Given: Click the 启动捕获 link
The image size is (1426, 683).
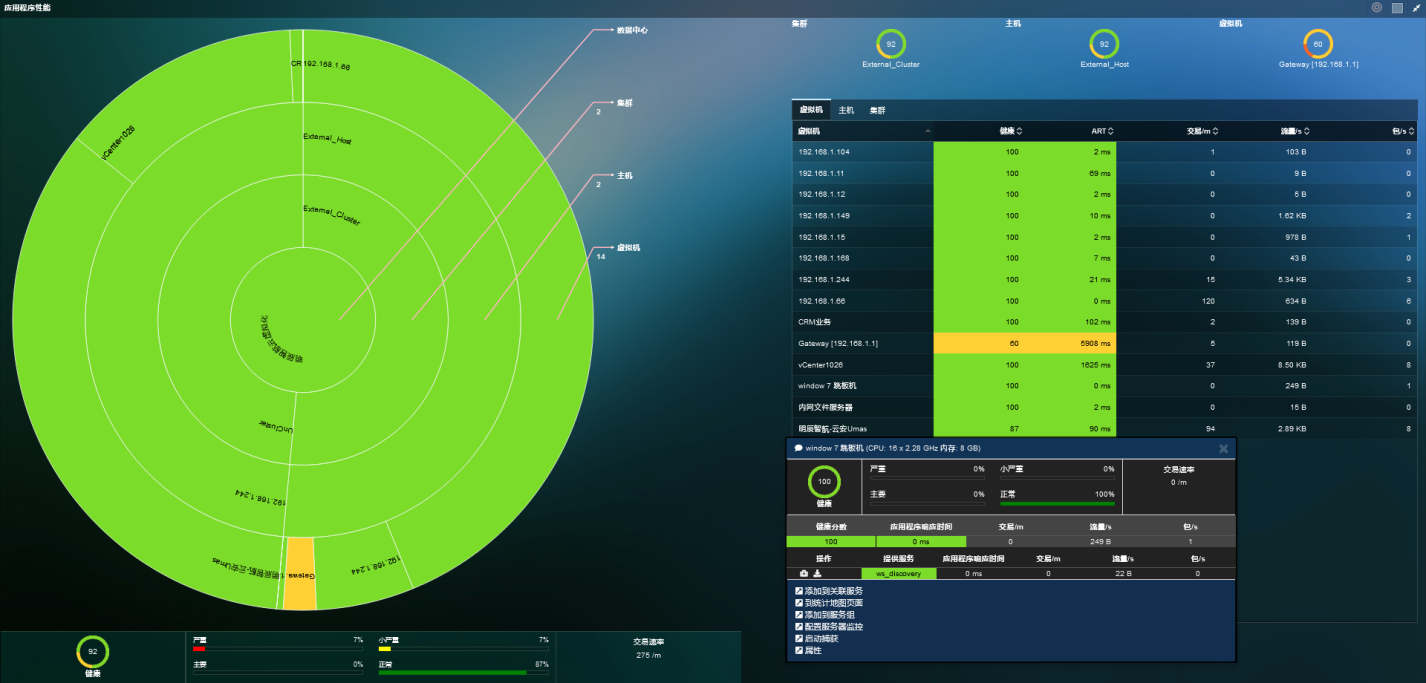Looking at the screenshot, I should pyautogui.click(x=822, y=638).
